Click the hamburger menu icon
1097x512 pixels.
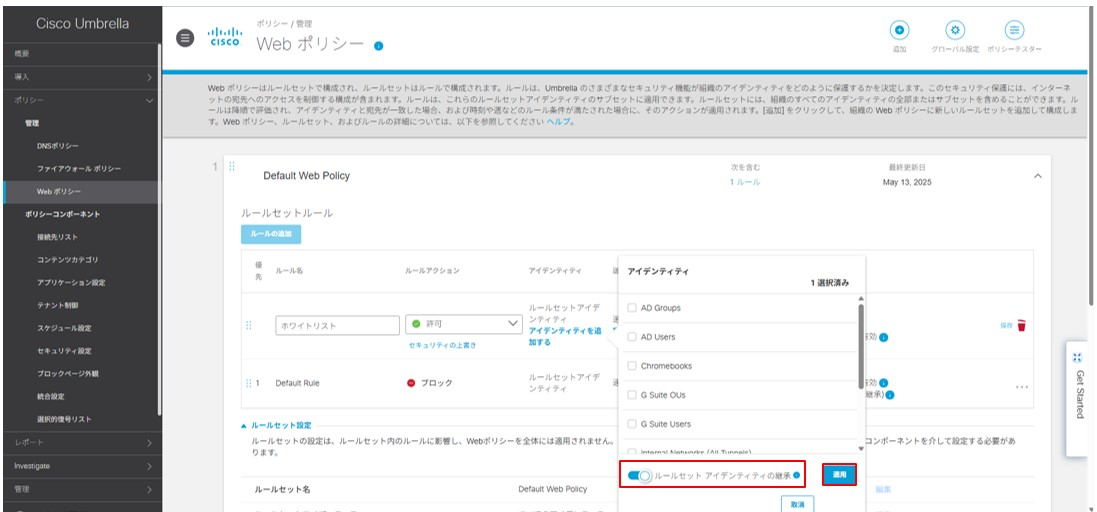pyautogui.click(x=185, y=38)
